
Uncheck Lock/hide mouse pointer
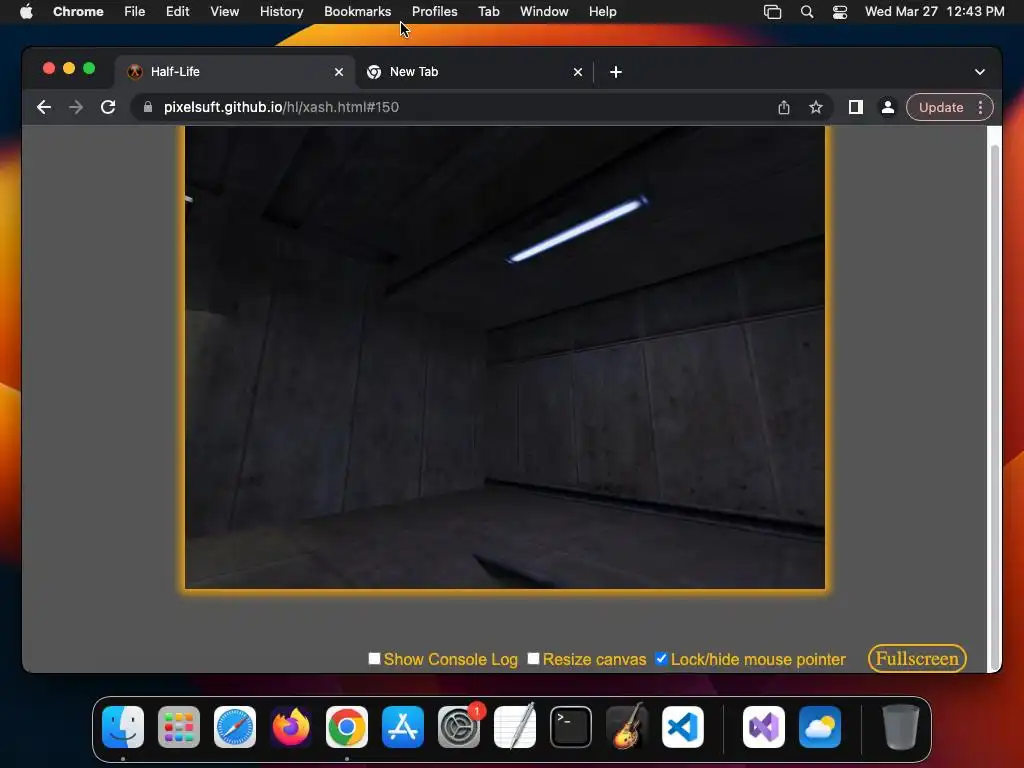click(662, 658)
